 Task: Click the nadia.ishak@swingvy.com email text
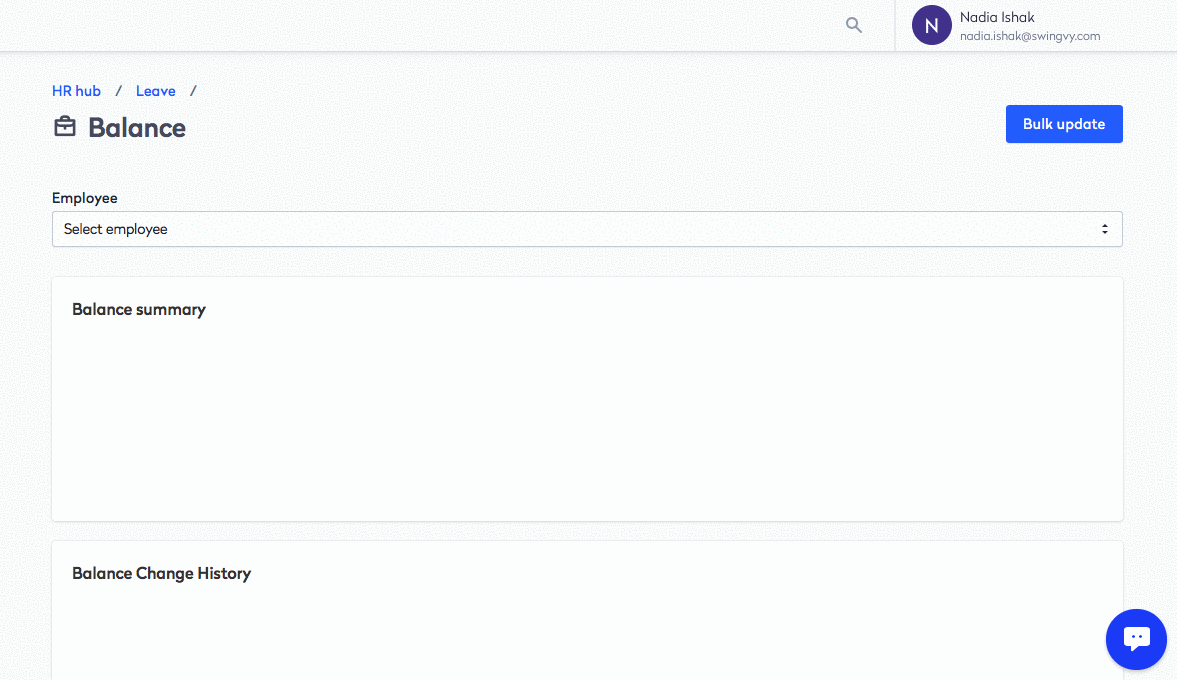point(1030,36)
